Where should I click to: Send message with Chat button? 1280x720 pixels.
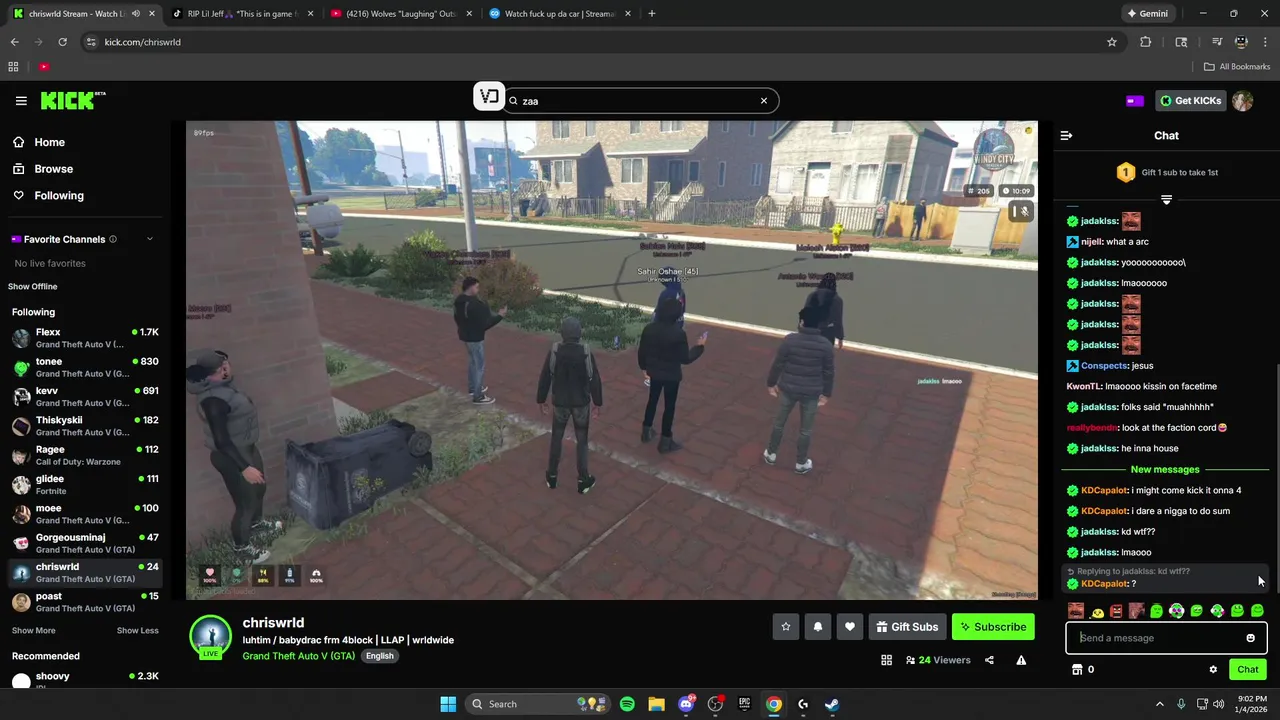[x=1248, y=670]
